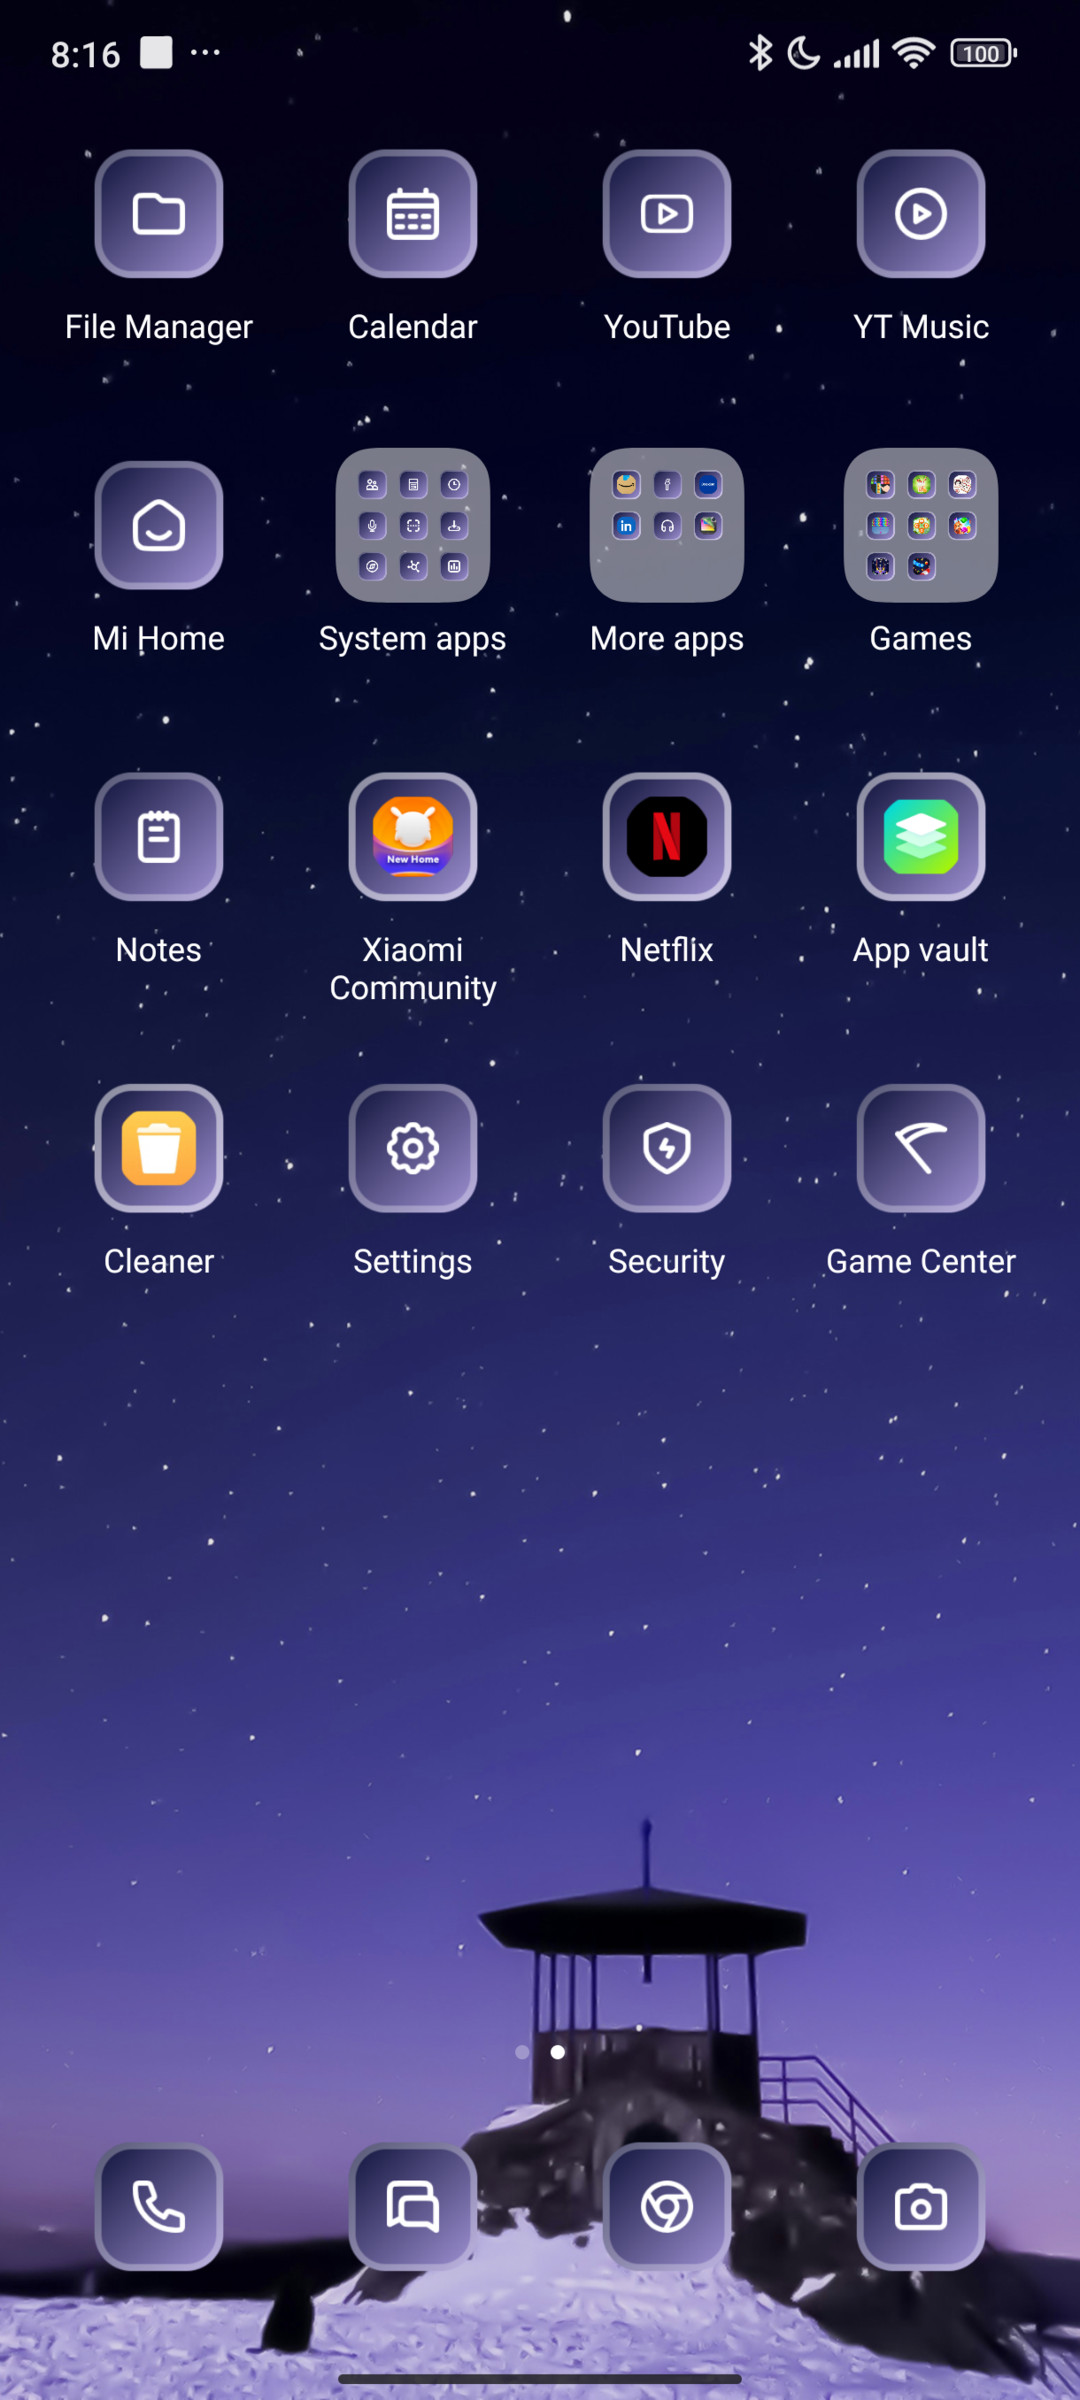Open the Notes app
This screenshot has width=1080, height=2400.
159,837
